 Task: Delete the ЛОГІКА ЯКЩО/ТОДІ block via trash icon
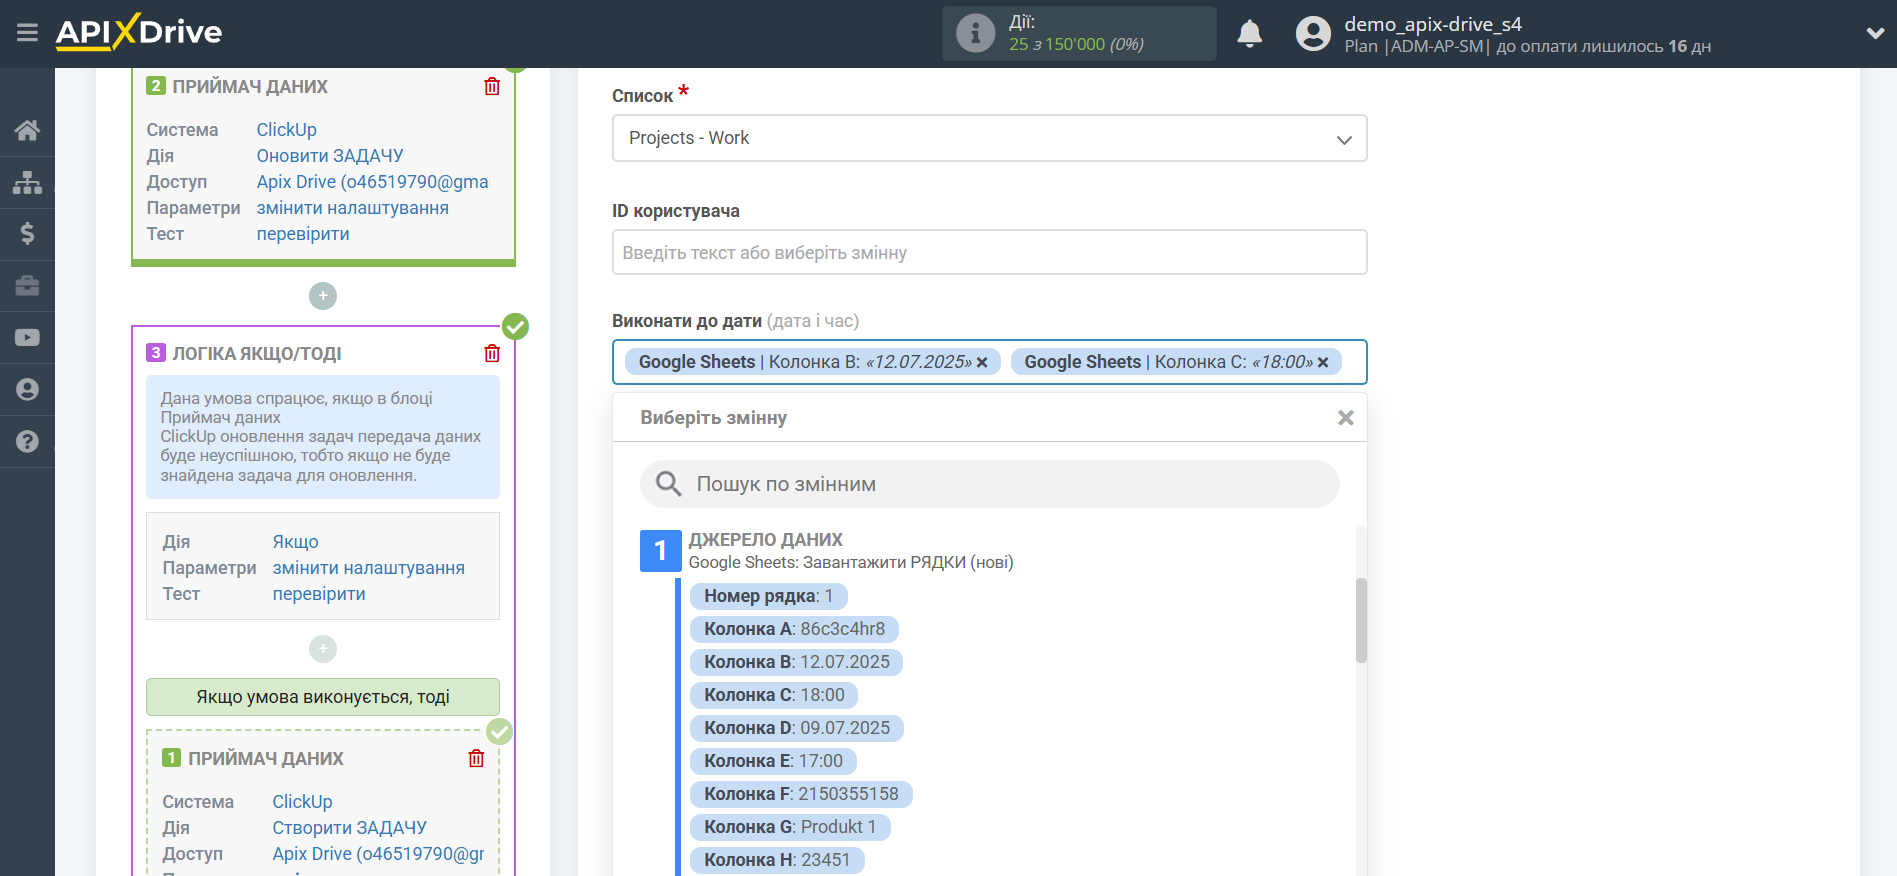point(492,354)
